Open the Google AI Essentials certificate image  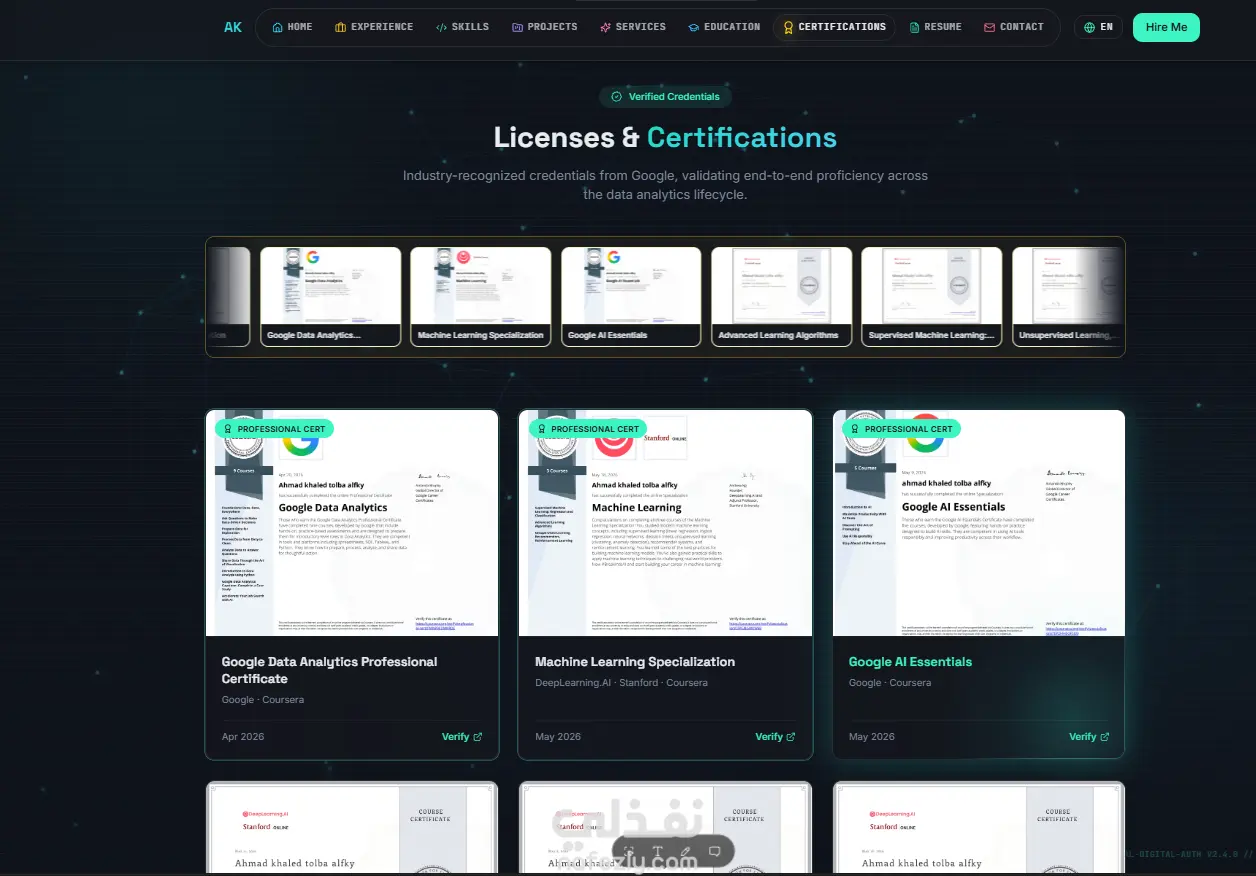[979, 523]
